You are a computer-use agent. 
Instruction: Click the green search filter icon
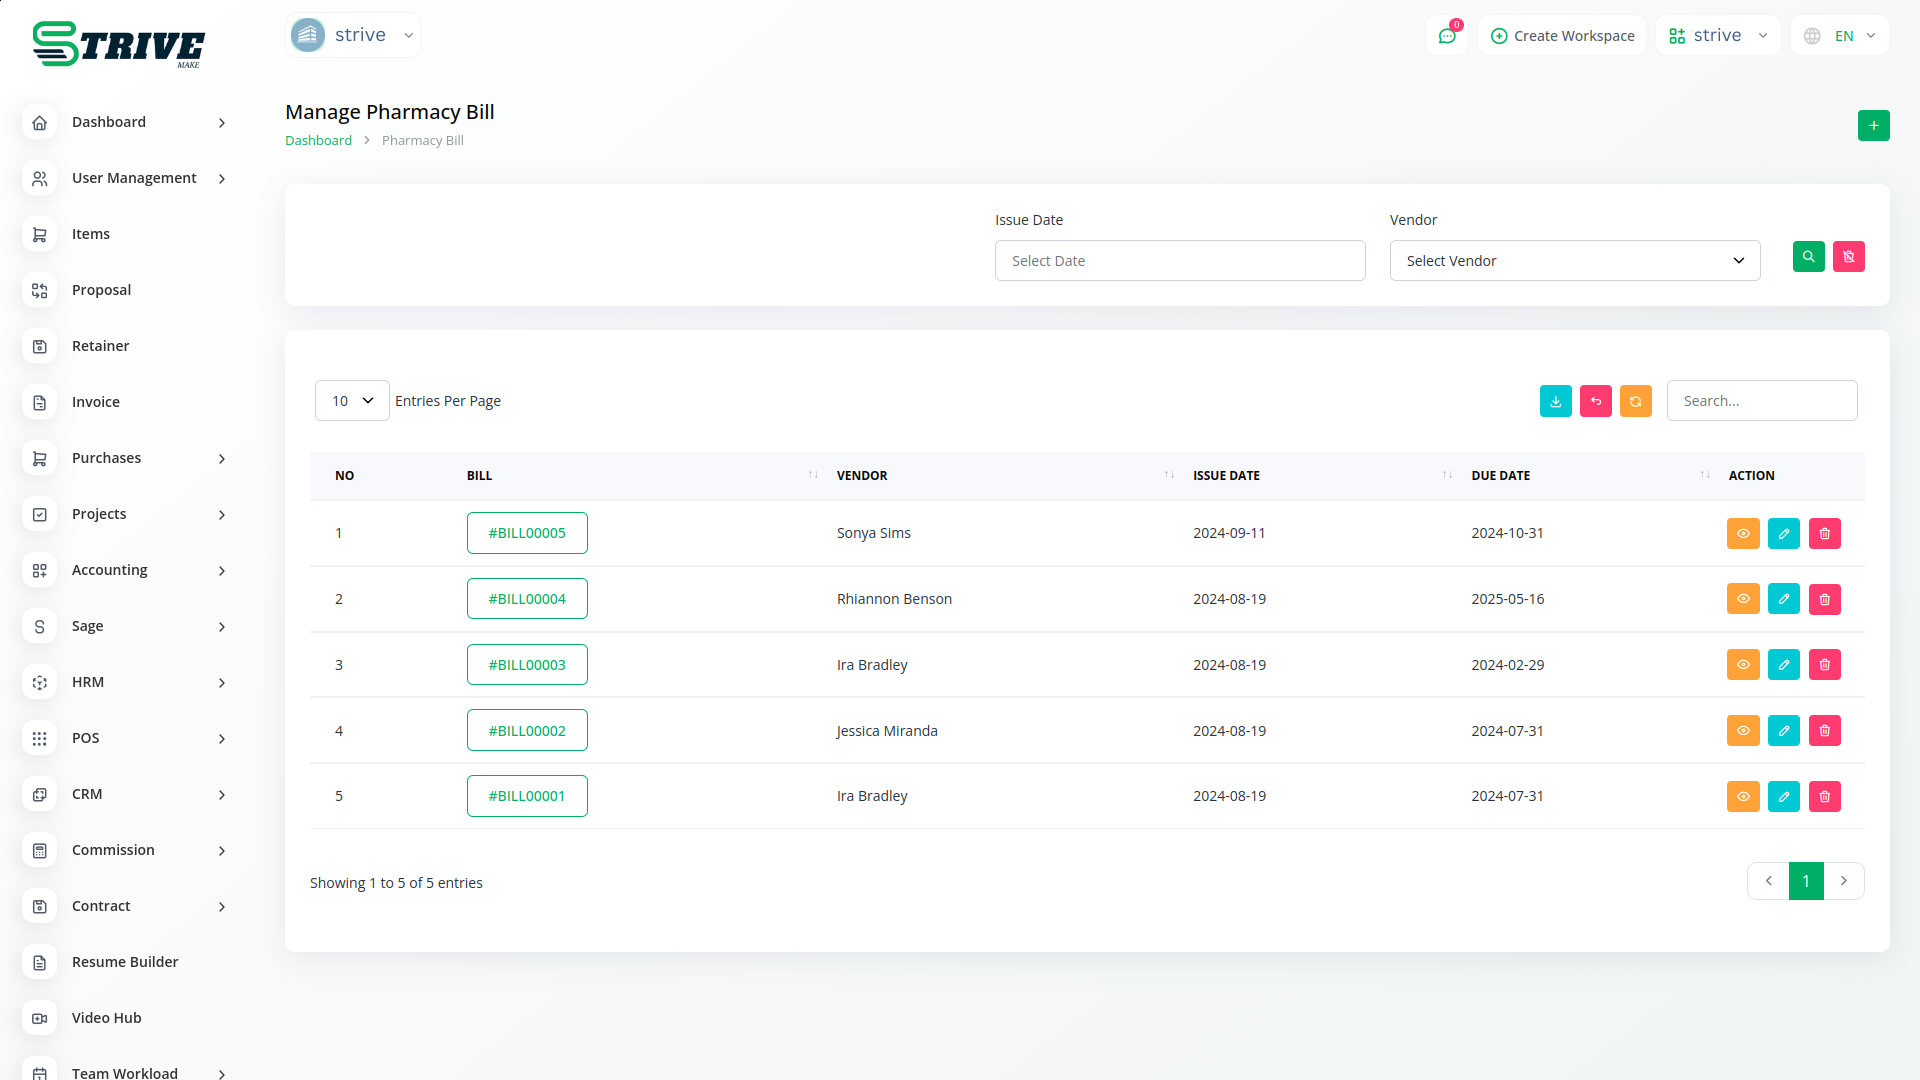(1808, 257)
